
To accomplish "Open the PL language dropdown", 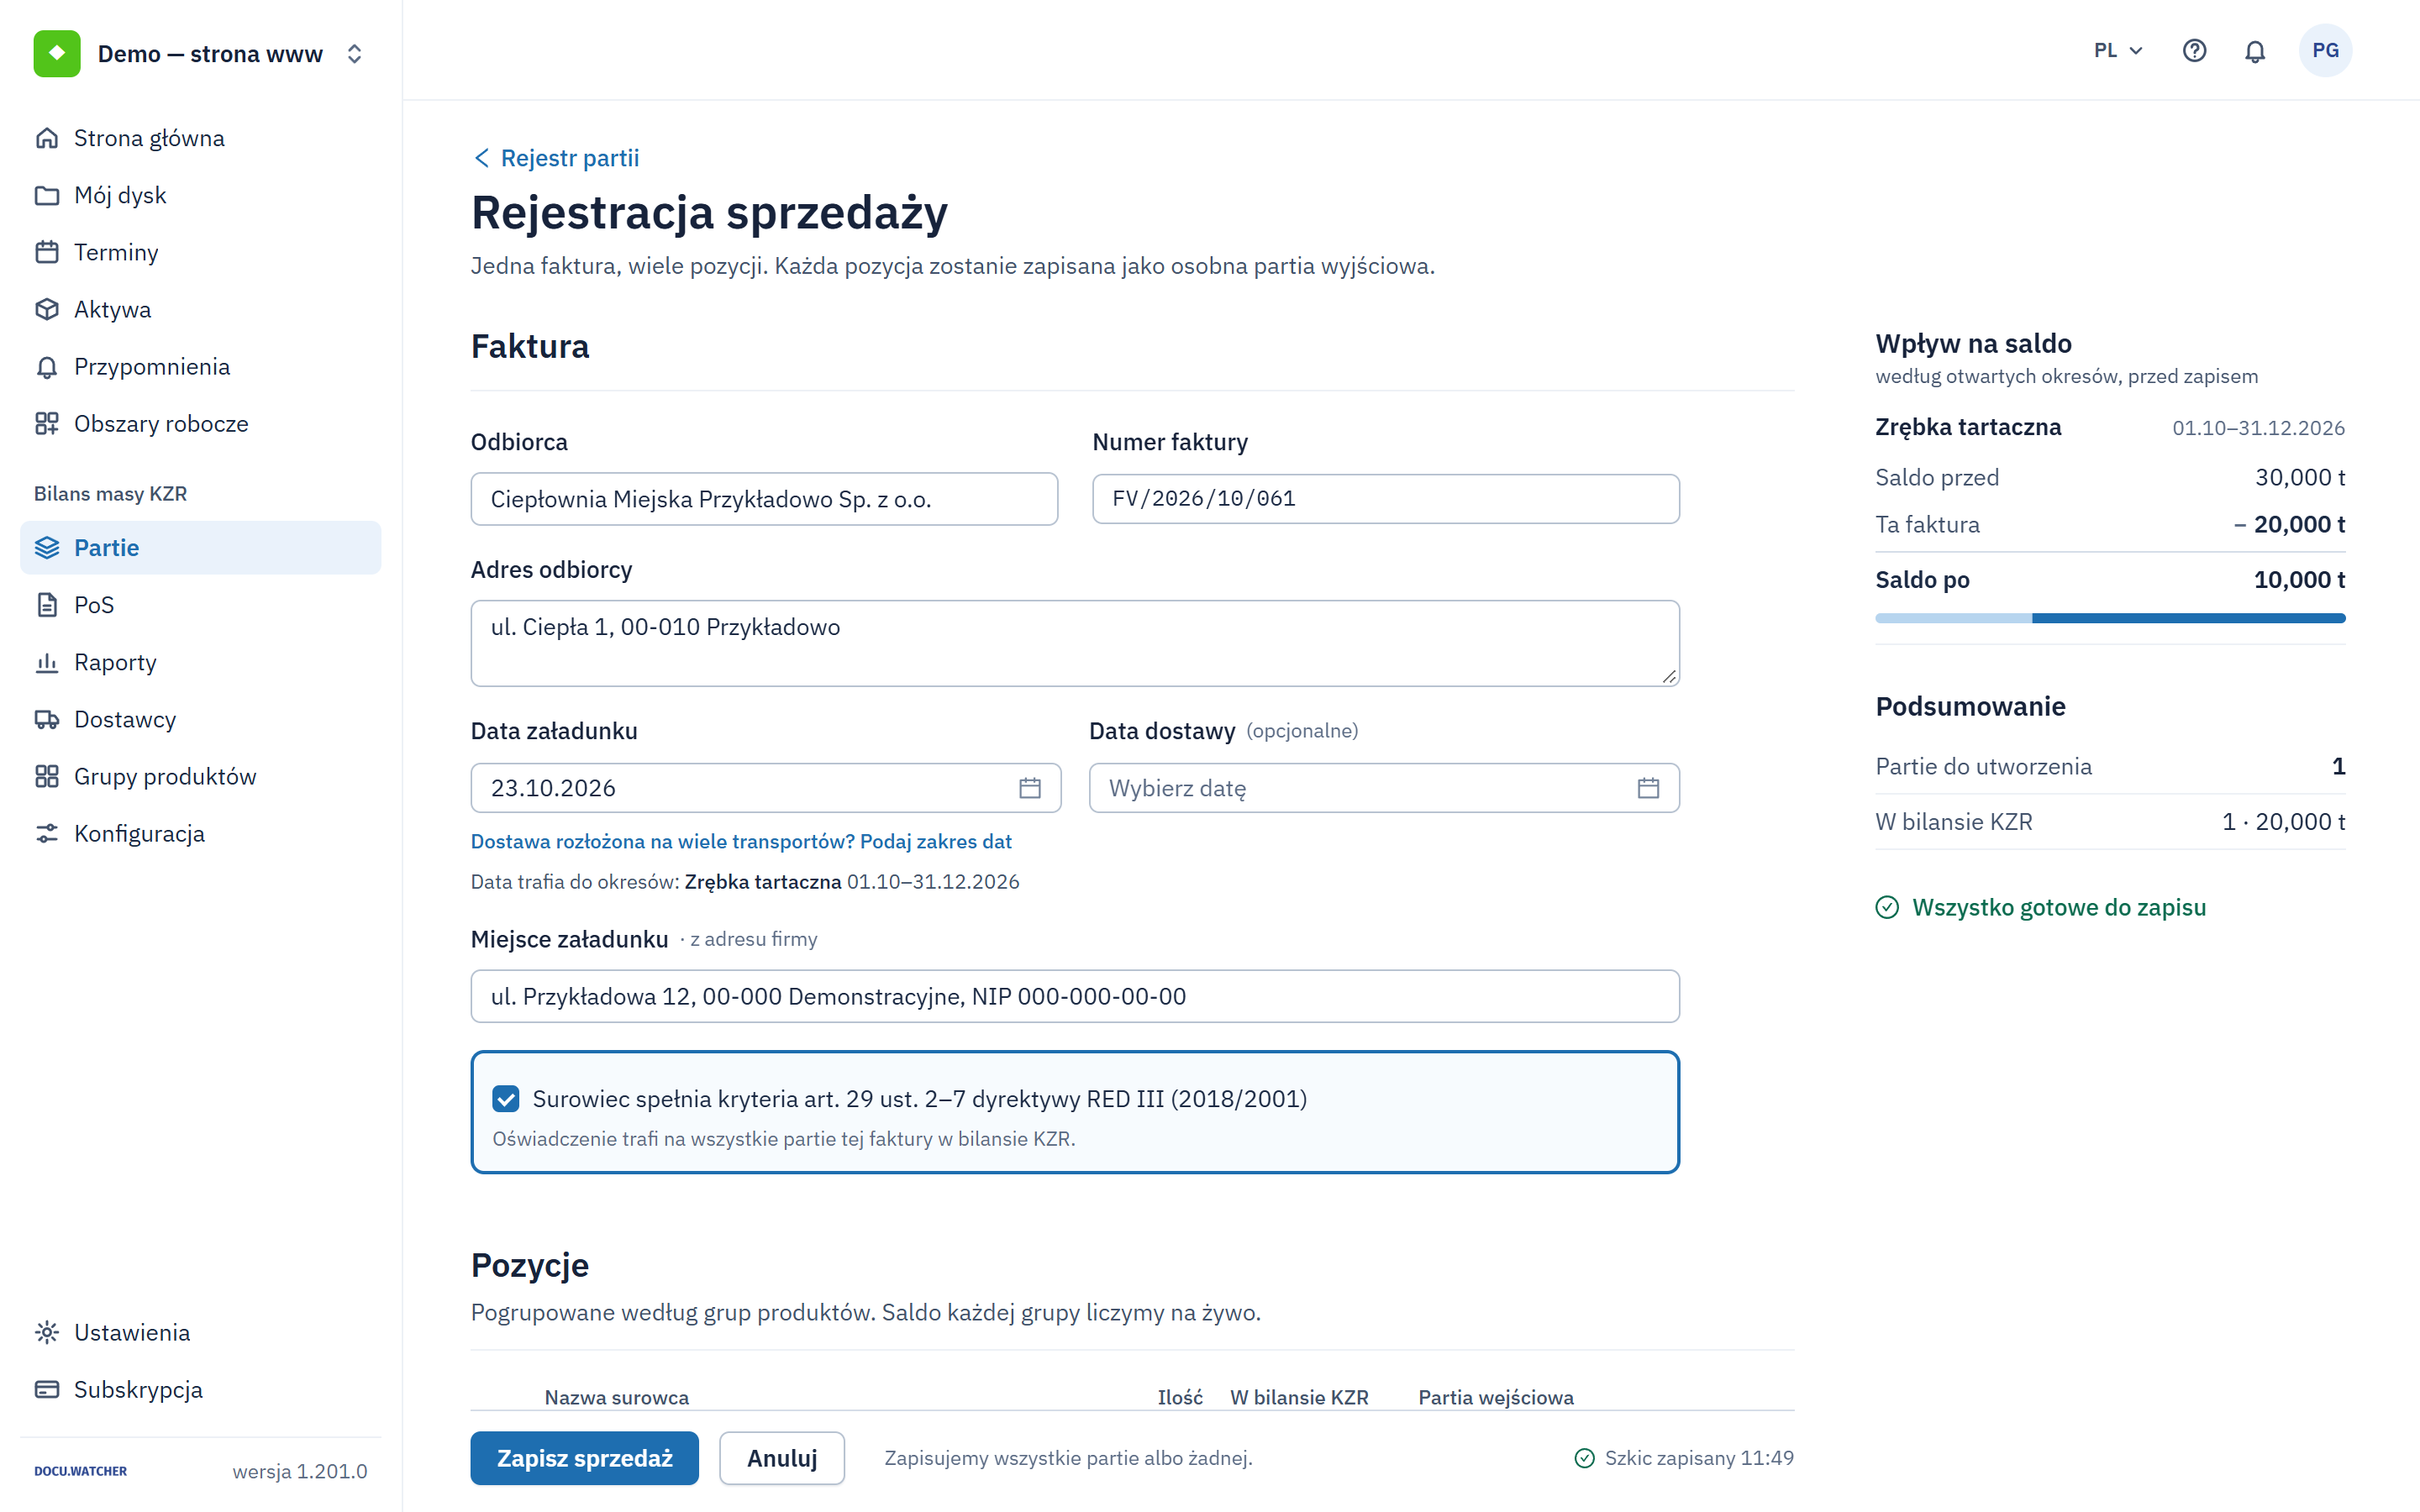I will click(x=2118, y=50).
